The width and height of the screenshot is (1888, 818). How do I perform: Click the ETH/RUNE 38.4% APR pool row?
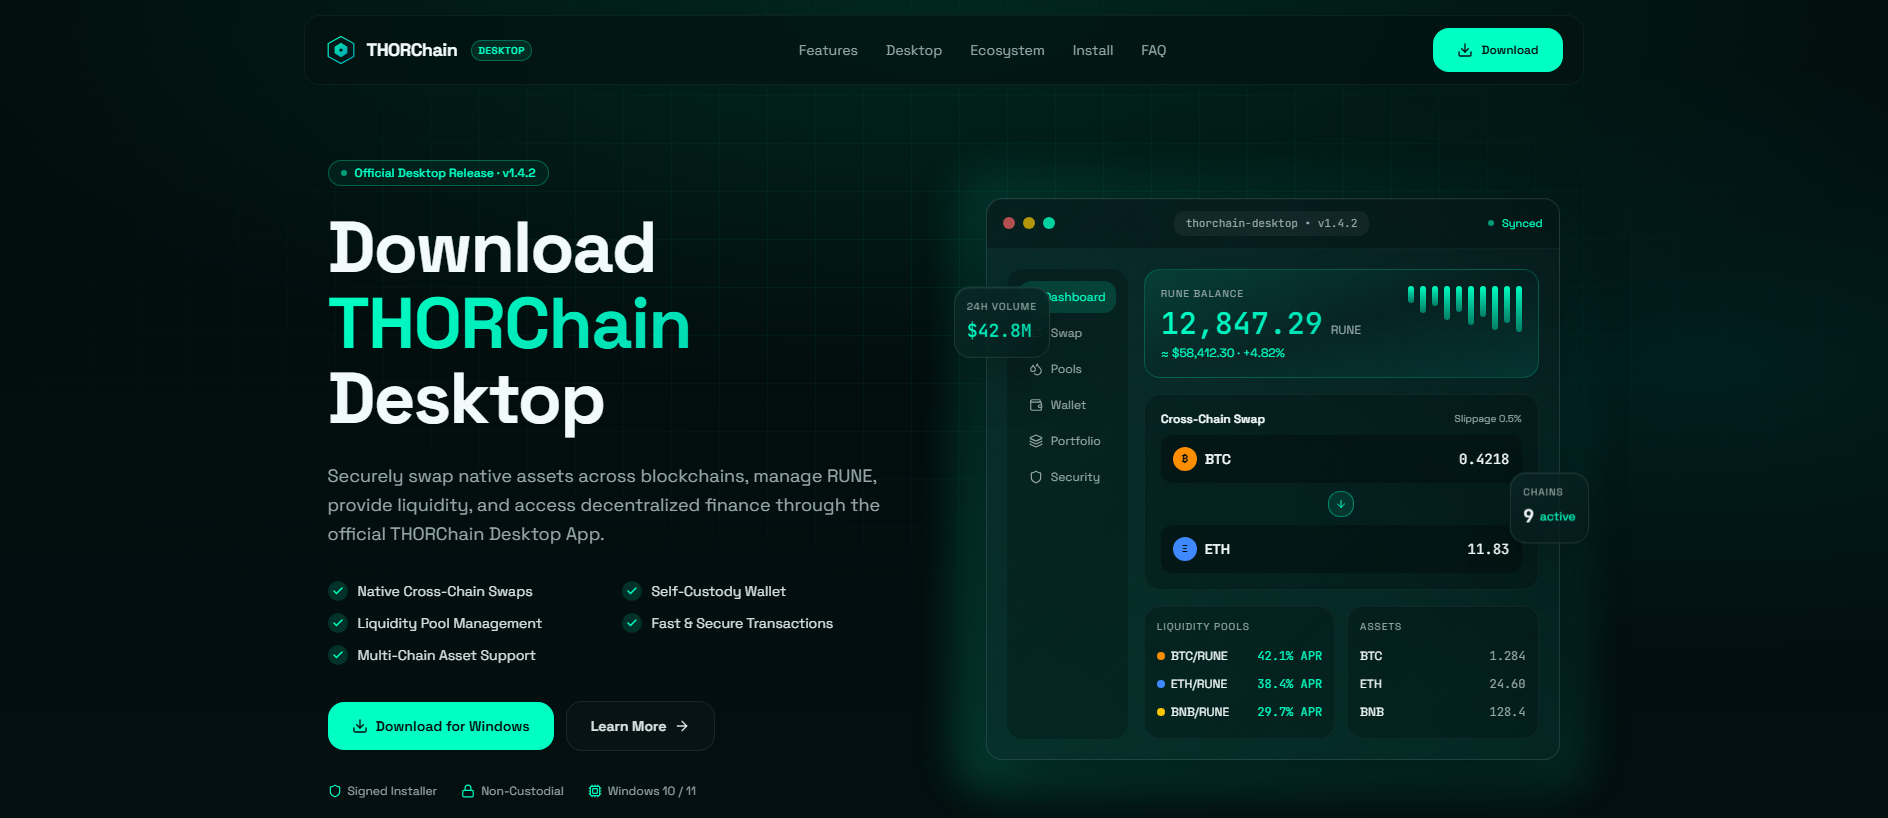click(x=1239, y=684)
